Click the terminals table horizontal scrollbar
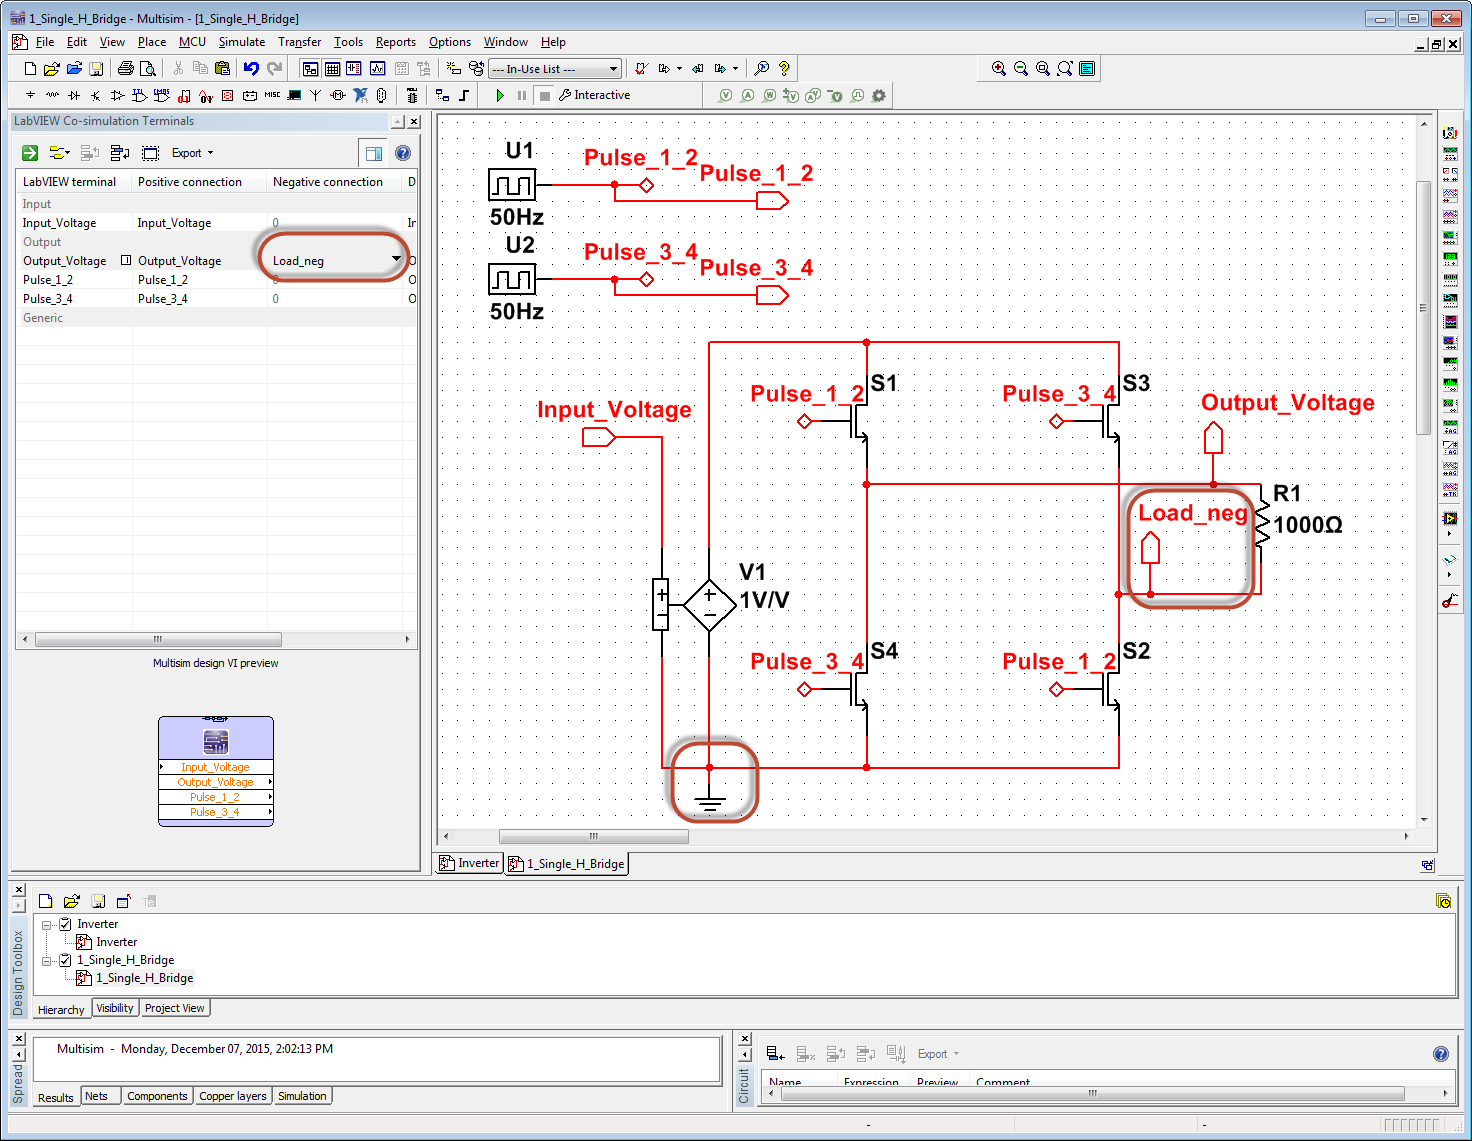Viewport: 1472px width, 1141px height. (158, 639)
